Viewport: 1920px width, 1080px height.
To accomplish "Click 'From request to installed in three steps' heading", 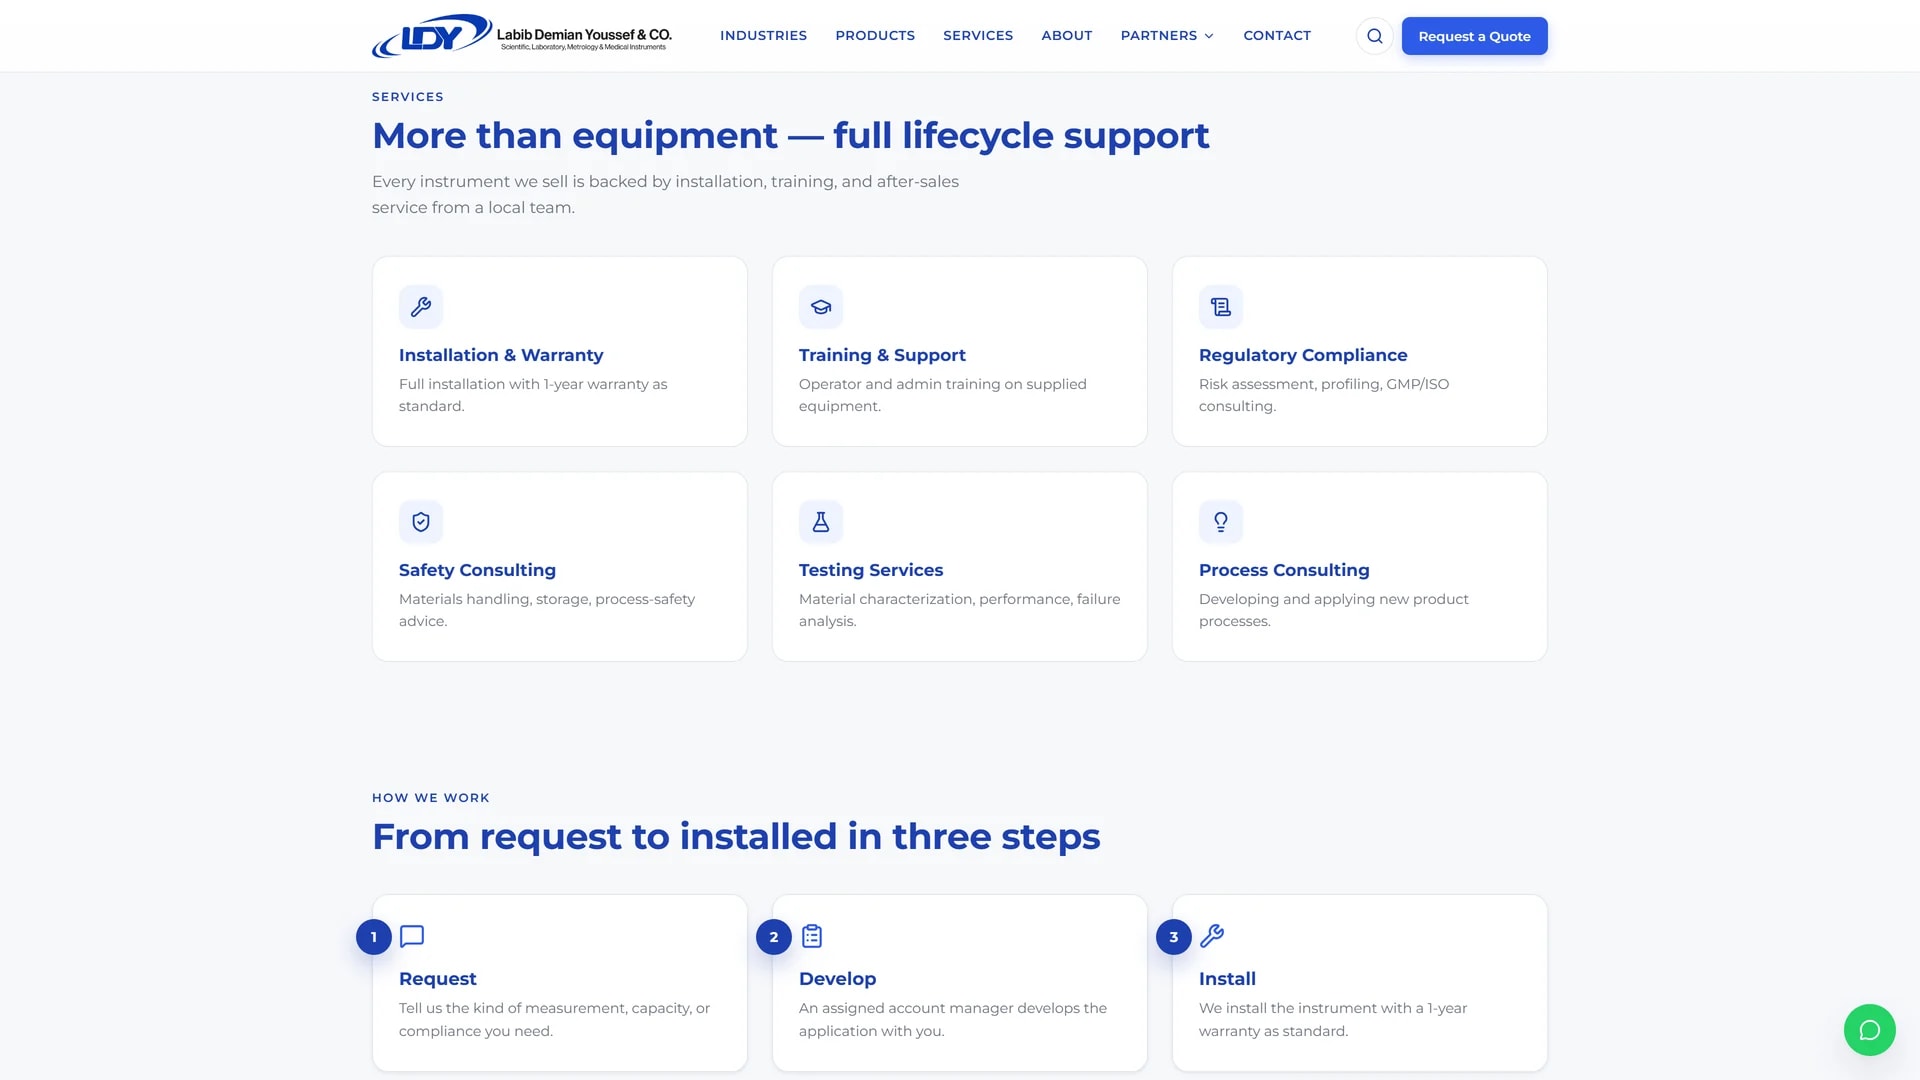I will (736, 837).
